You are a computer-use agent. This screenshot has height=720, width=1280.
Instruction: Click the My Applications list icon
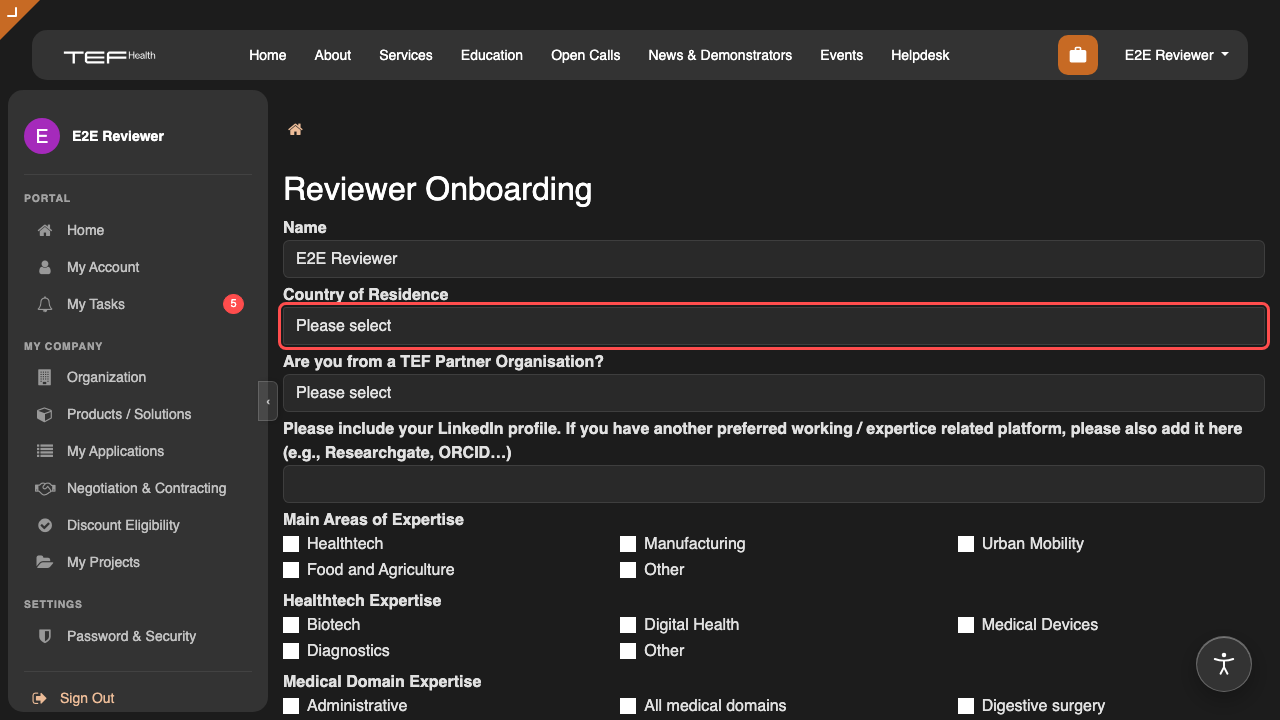[x=44, y=451]
